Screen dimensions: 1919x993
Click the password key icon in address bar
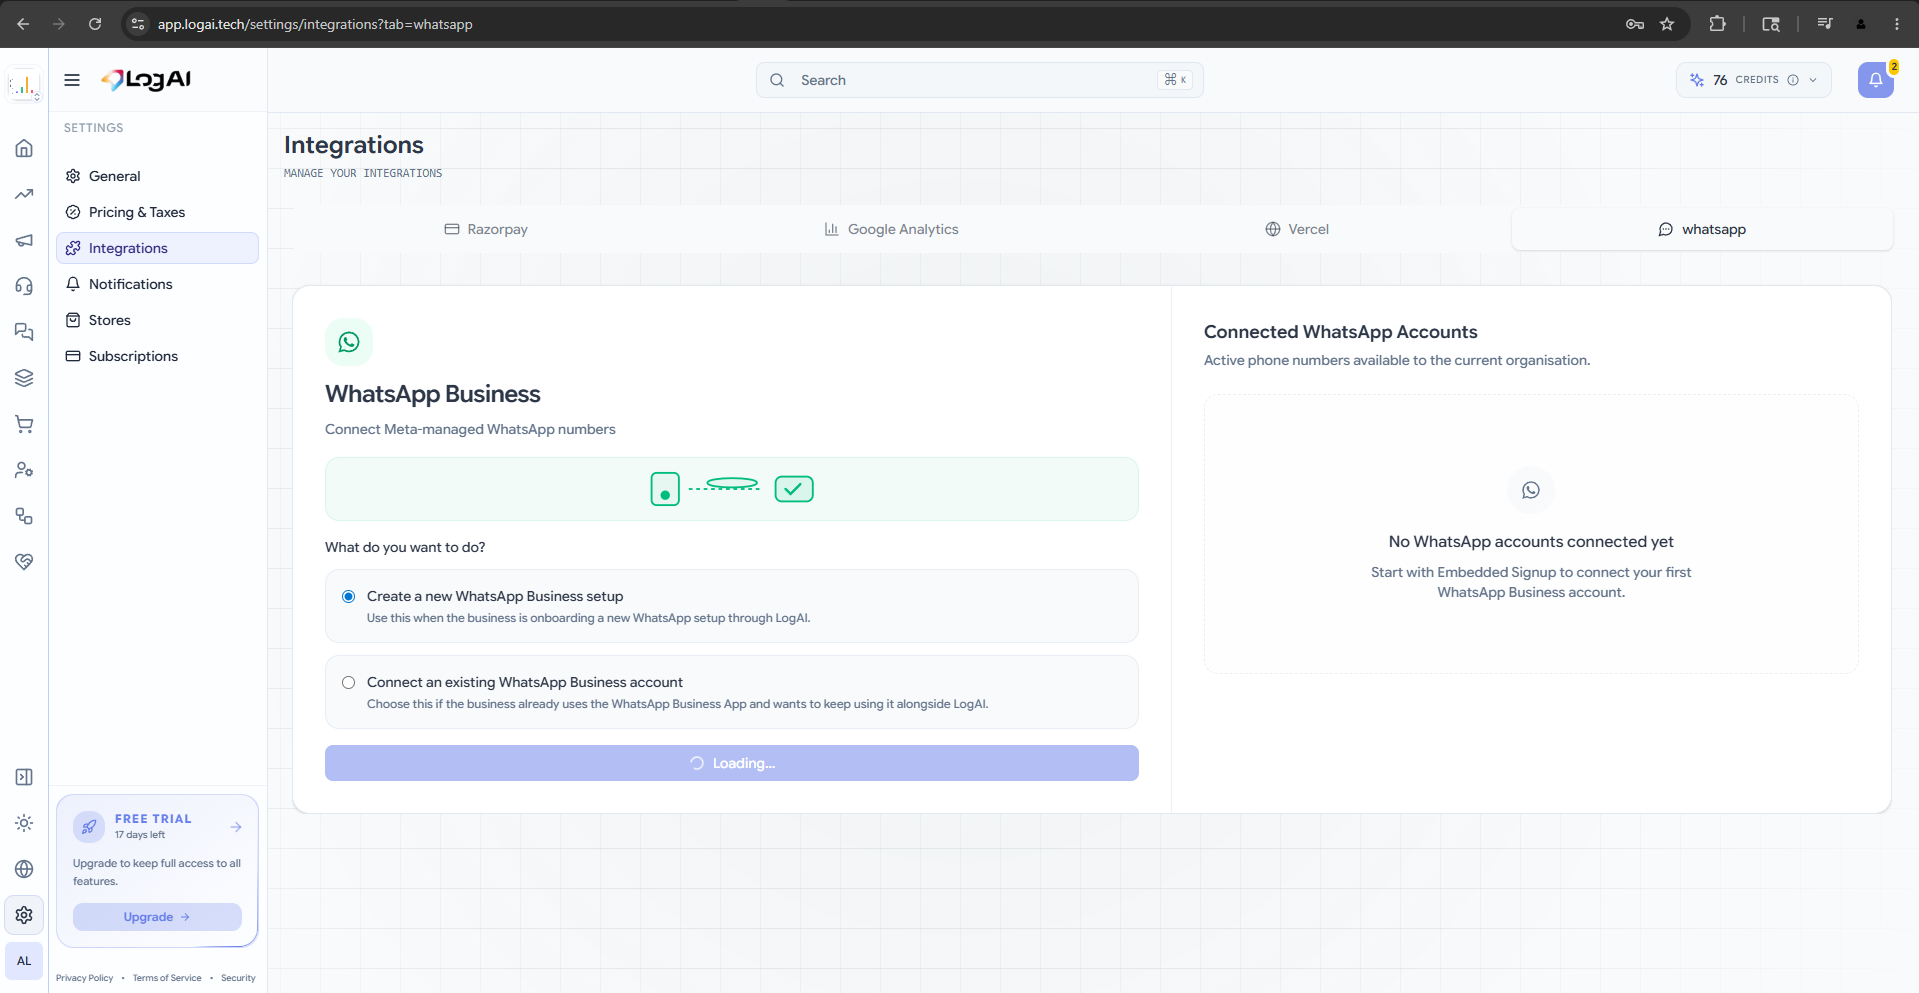pyautogui.click(x=1635, y=24)
